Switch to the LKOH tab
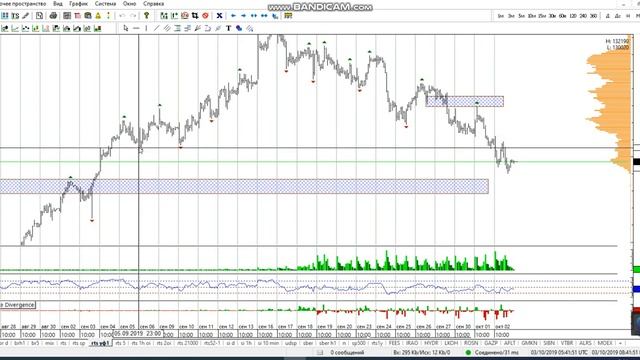This screenshot has height=360, width=640. click(x=451, y=343)
